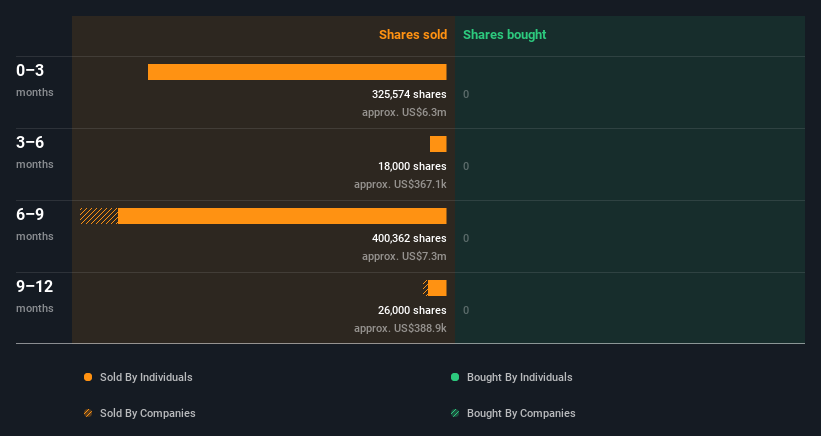Toggle the 'Bought By Companies' legend label
This screenshot has width=821, height=436.
[521, 413]
